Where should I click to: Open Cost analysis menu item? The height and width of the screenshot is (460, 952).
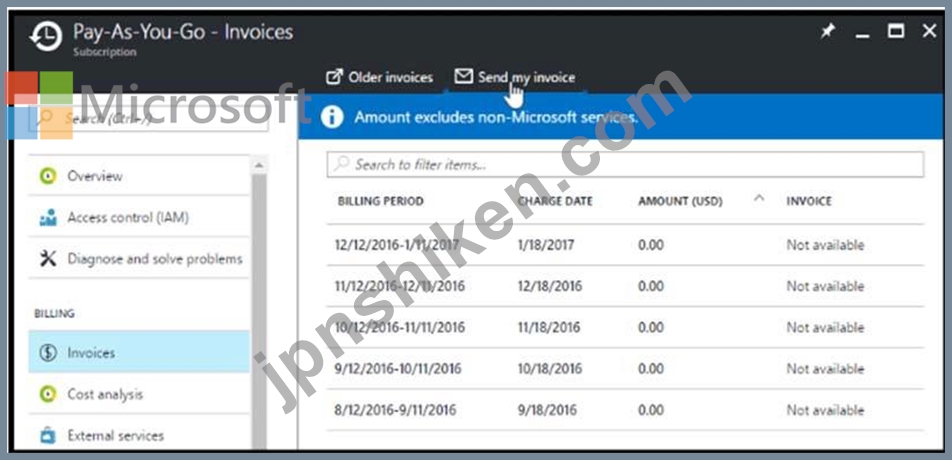(x=138, y=394)
